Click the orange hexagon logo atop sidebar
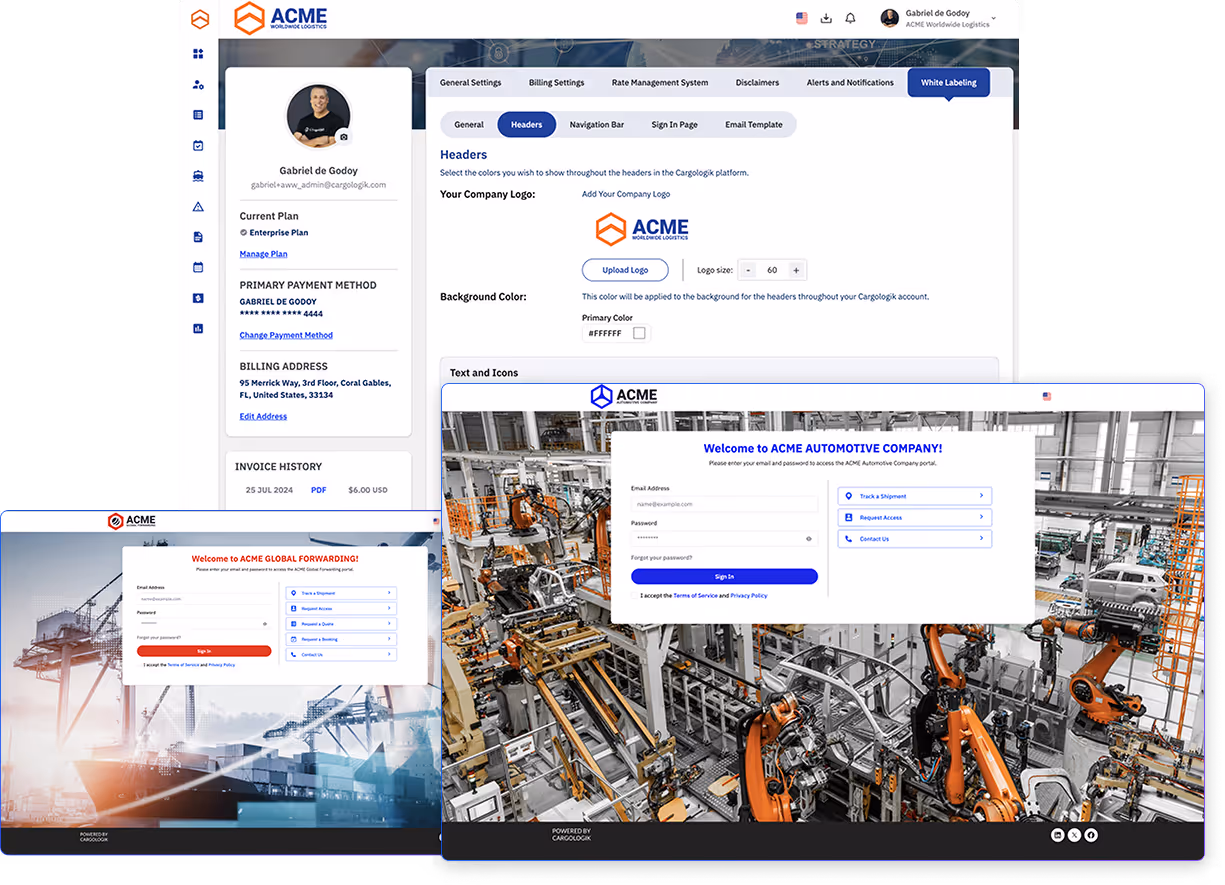 [x=200, y=19]
